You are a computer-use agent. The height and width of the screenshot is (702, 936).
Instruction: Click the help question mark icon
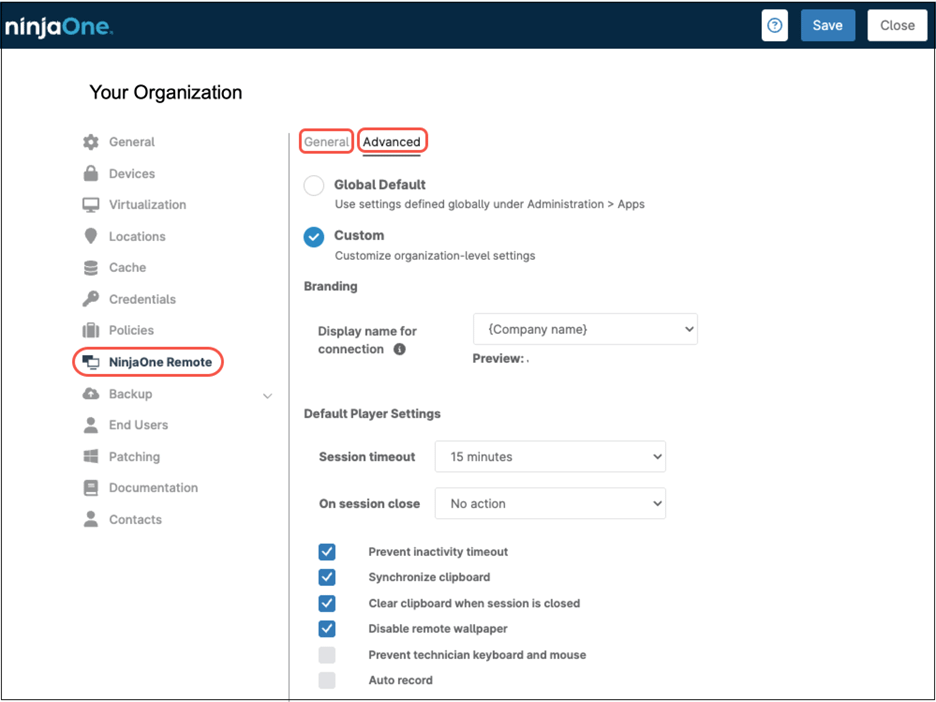click(775, 25)
